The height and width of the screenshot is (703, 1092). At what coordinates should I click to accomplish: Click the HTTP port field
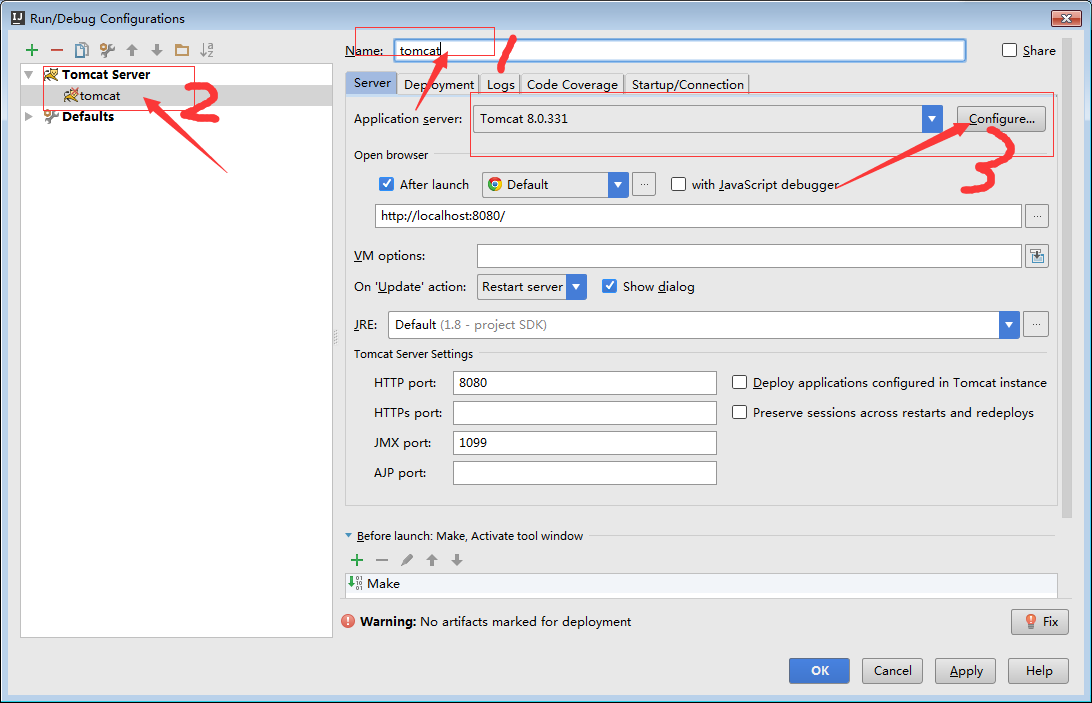(584, 383)
